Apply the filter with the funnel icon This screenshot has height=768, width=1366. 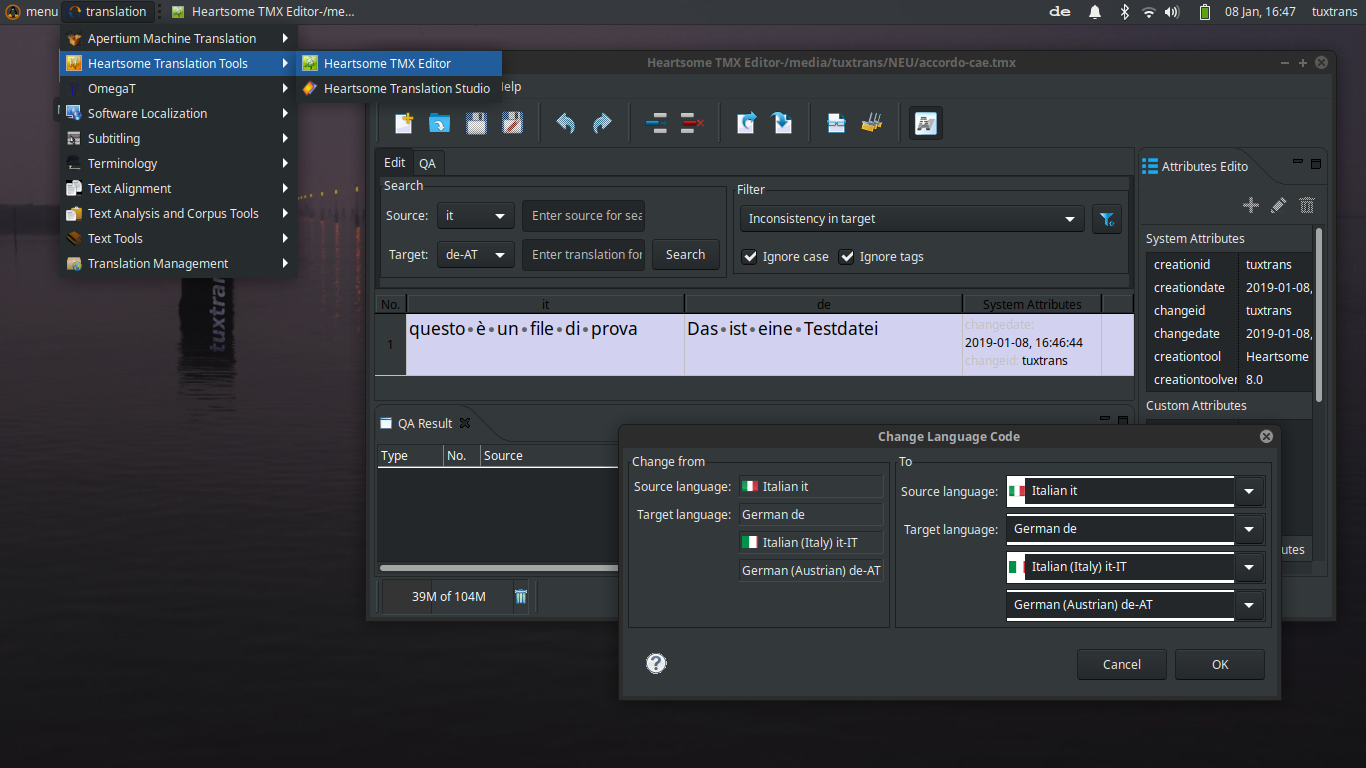point(1107,220)
